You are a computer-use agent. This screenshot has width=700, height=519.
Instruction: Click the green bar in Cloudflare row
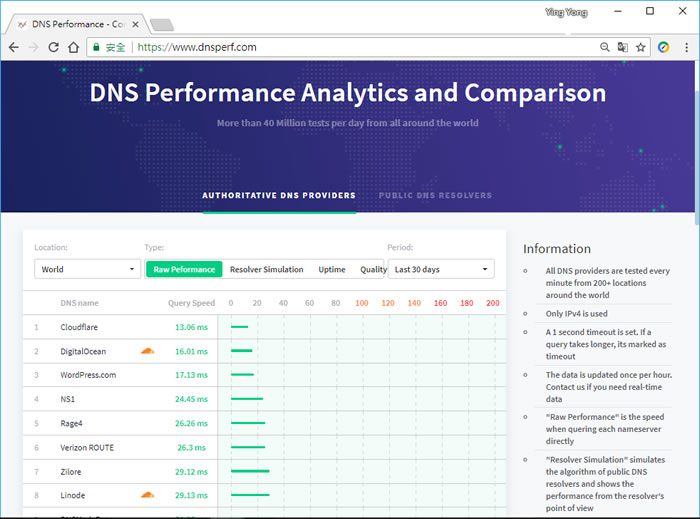coord(239,327)
